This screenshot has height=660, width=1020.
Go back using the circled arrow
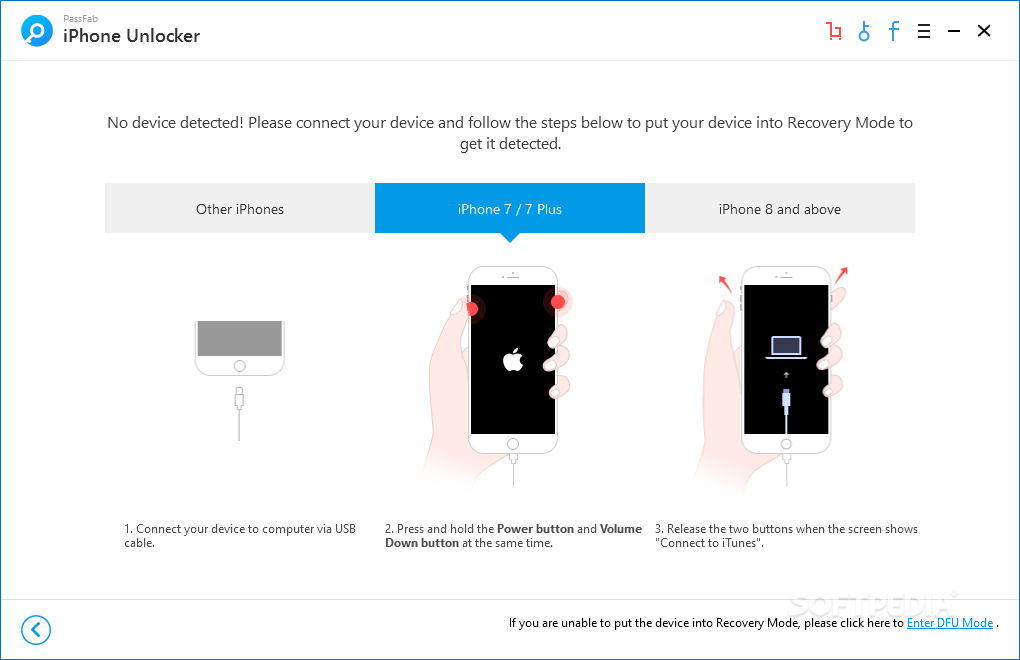[36, 629]
